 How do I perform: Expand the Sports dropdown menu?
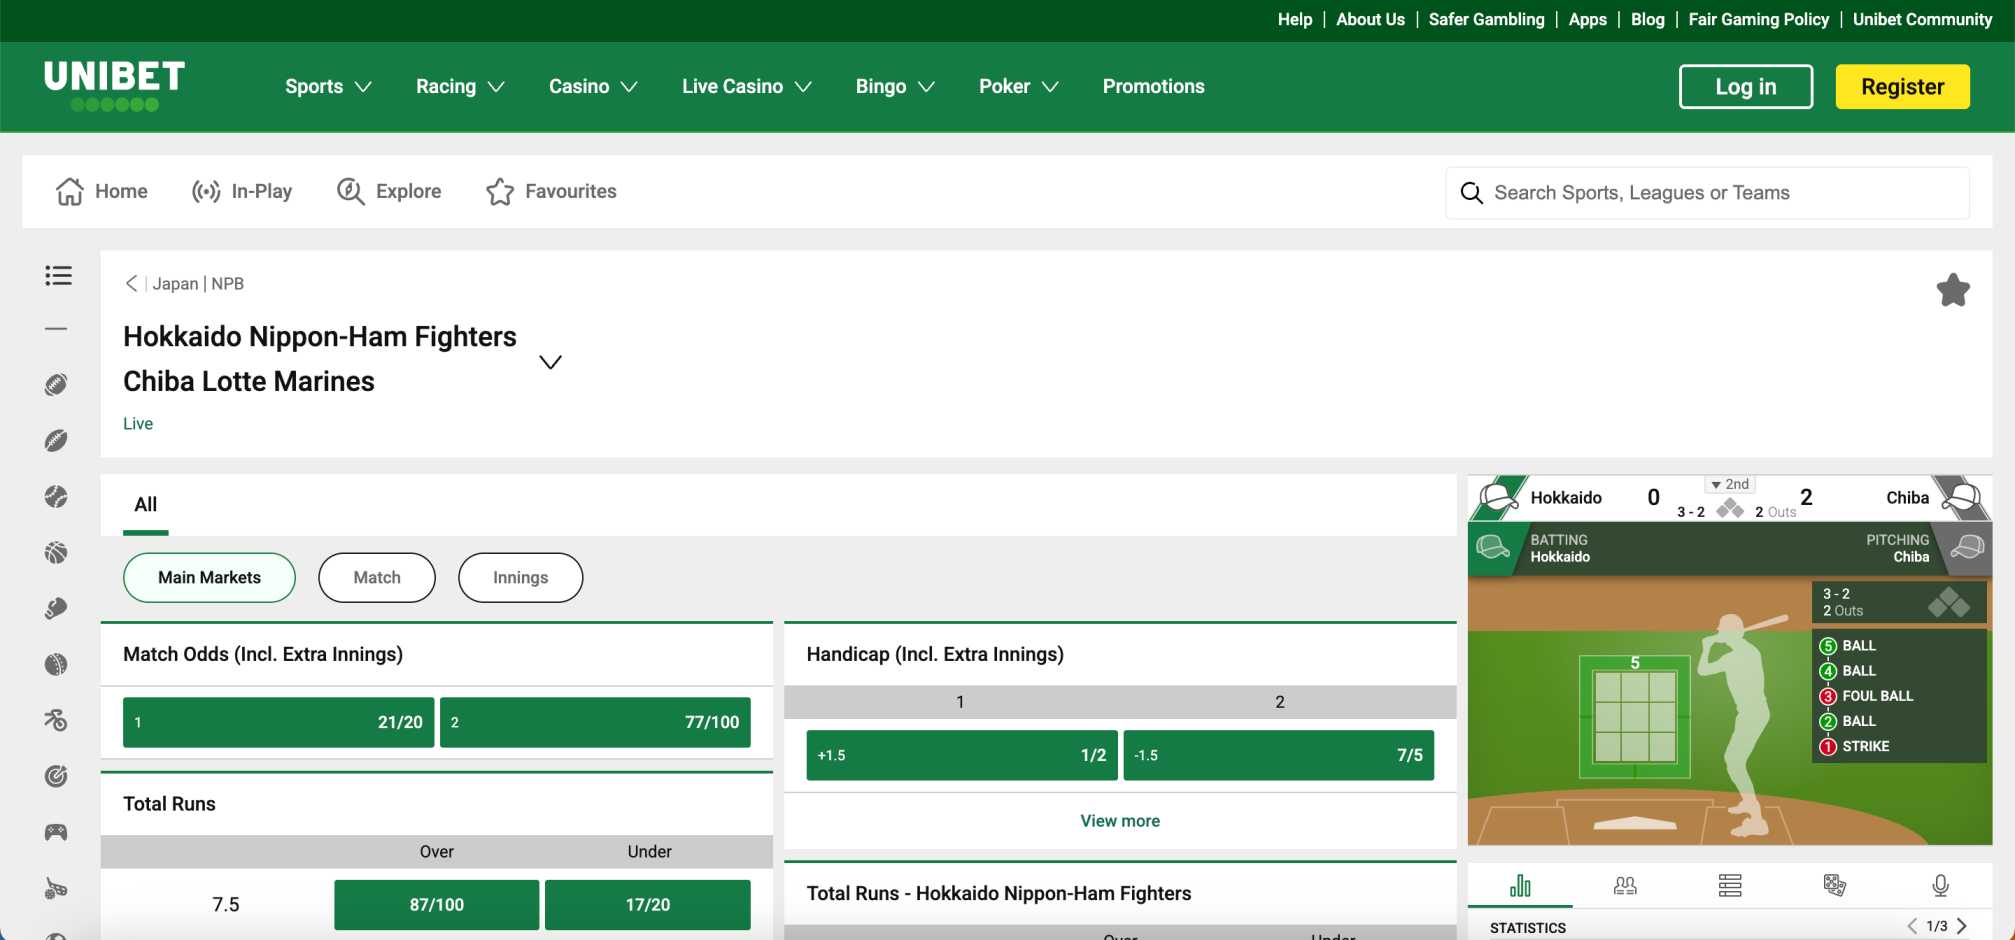[x=328, y=87]
